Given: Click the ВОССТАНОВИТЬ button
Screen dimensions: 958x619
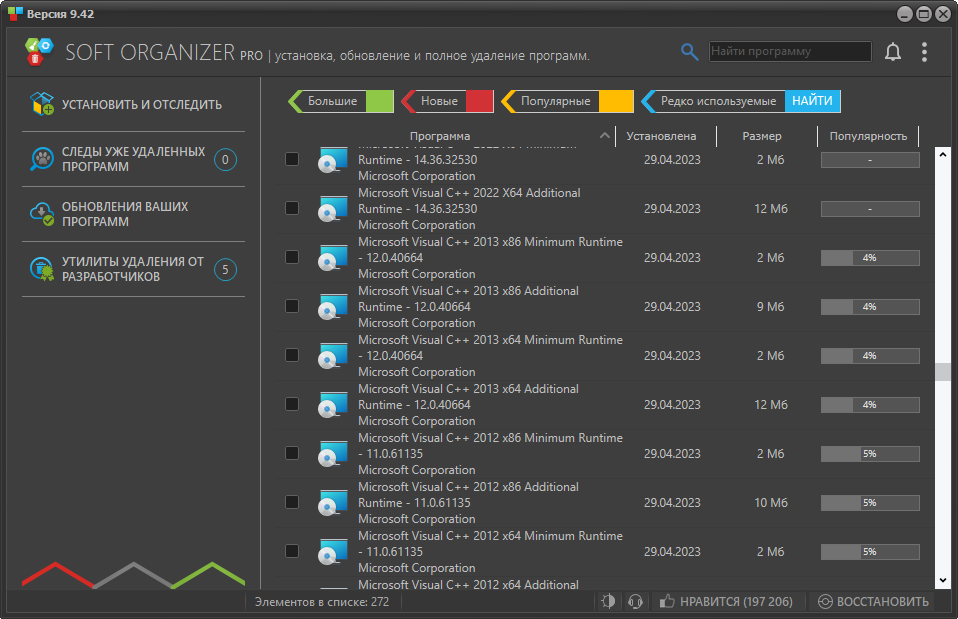Looking at the screenshot, I should [874, 601].
